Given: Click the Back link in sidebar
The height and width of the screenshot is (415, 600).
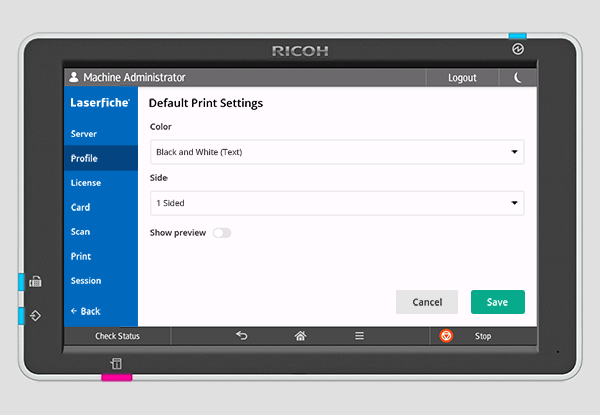Looking at the screenshot, I should 86,311.
